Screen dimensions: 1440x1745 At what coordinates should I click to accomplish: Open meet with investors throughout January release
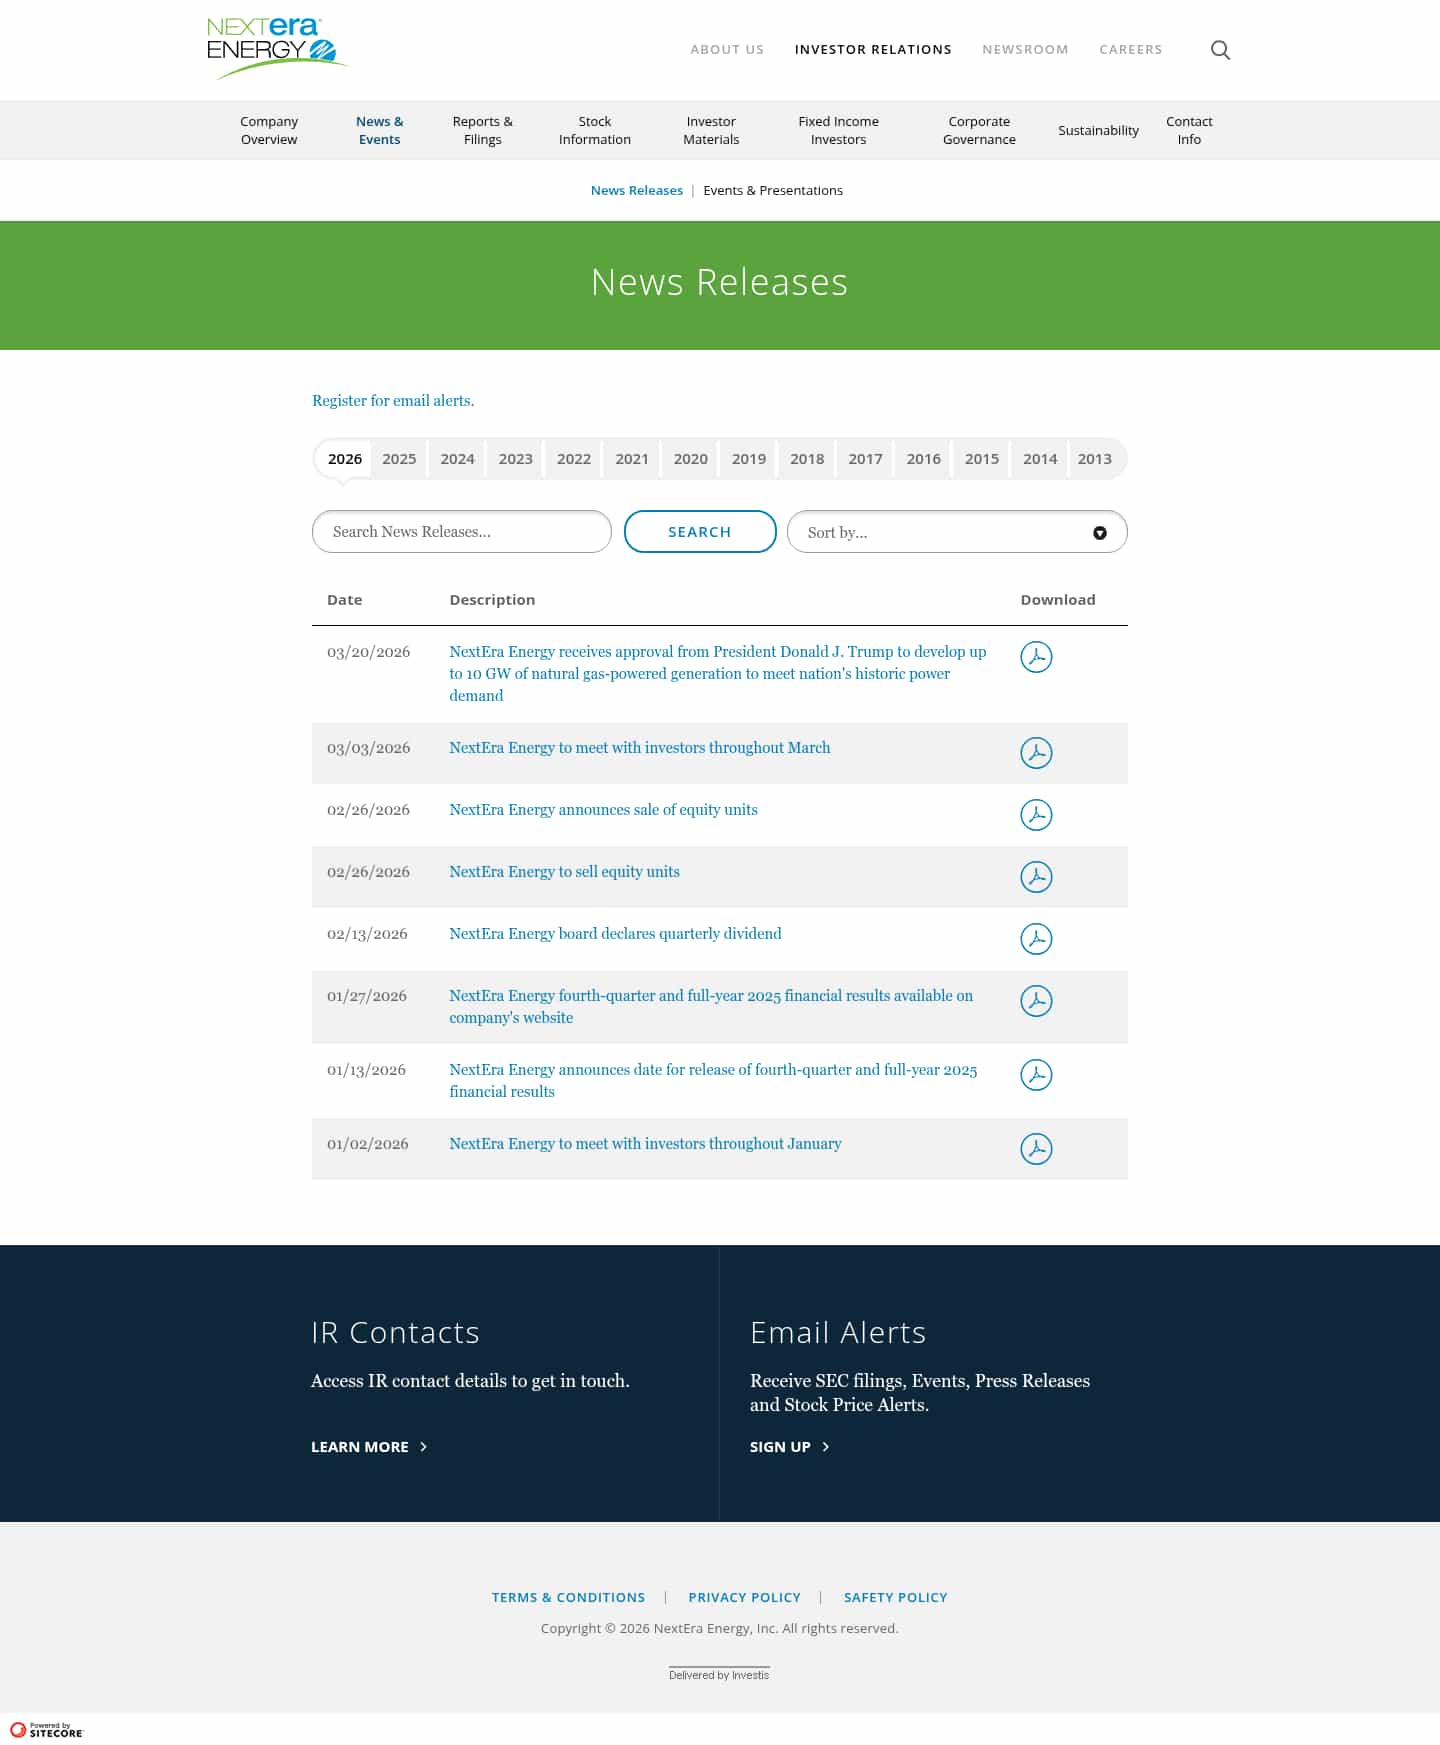[x=645, y=1144]
